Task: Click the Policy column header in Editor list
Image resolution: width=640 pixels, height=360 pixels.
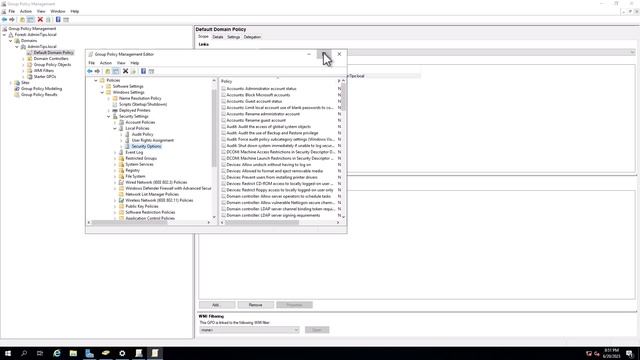Action: tap(279, 82)
